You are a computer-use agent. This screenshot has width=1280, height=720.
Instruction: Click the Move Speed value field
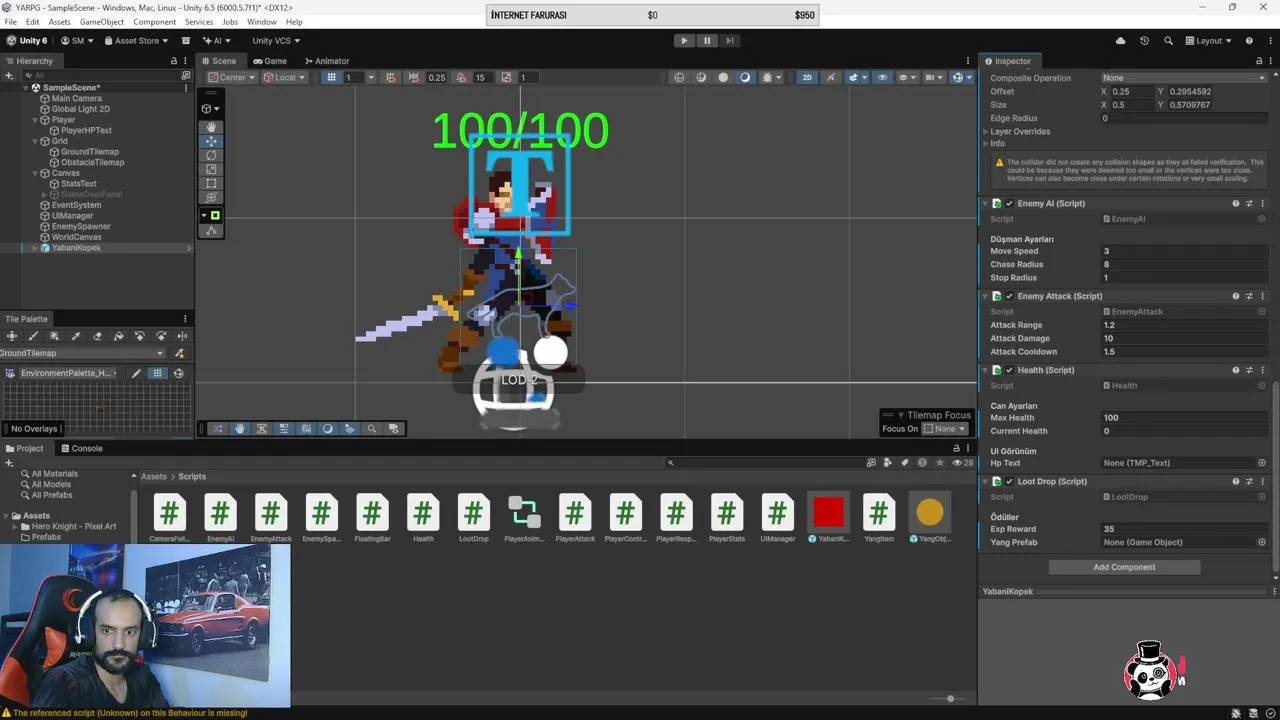(x=1184, y=252)
